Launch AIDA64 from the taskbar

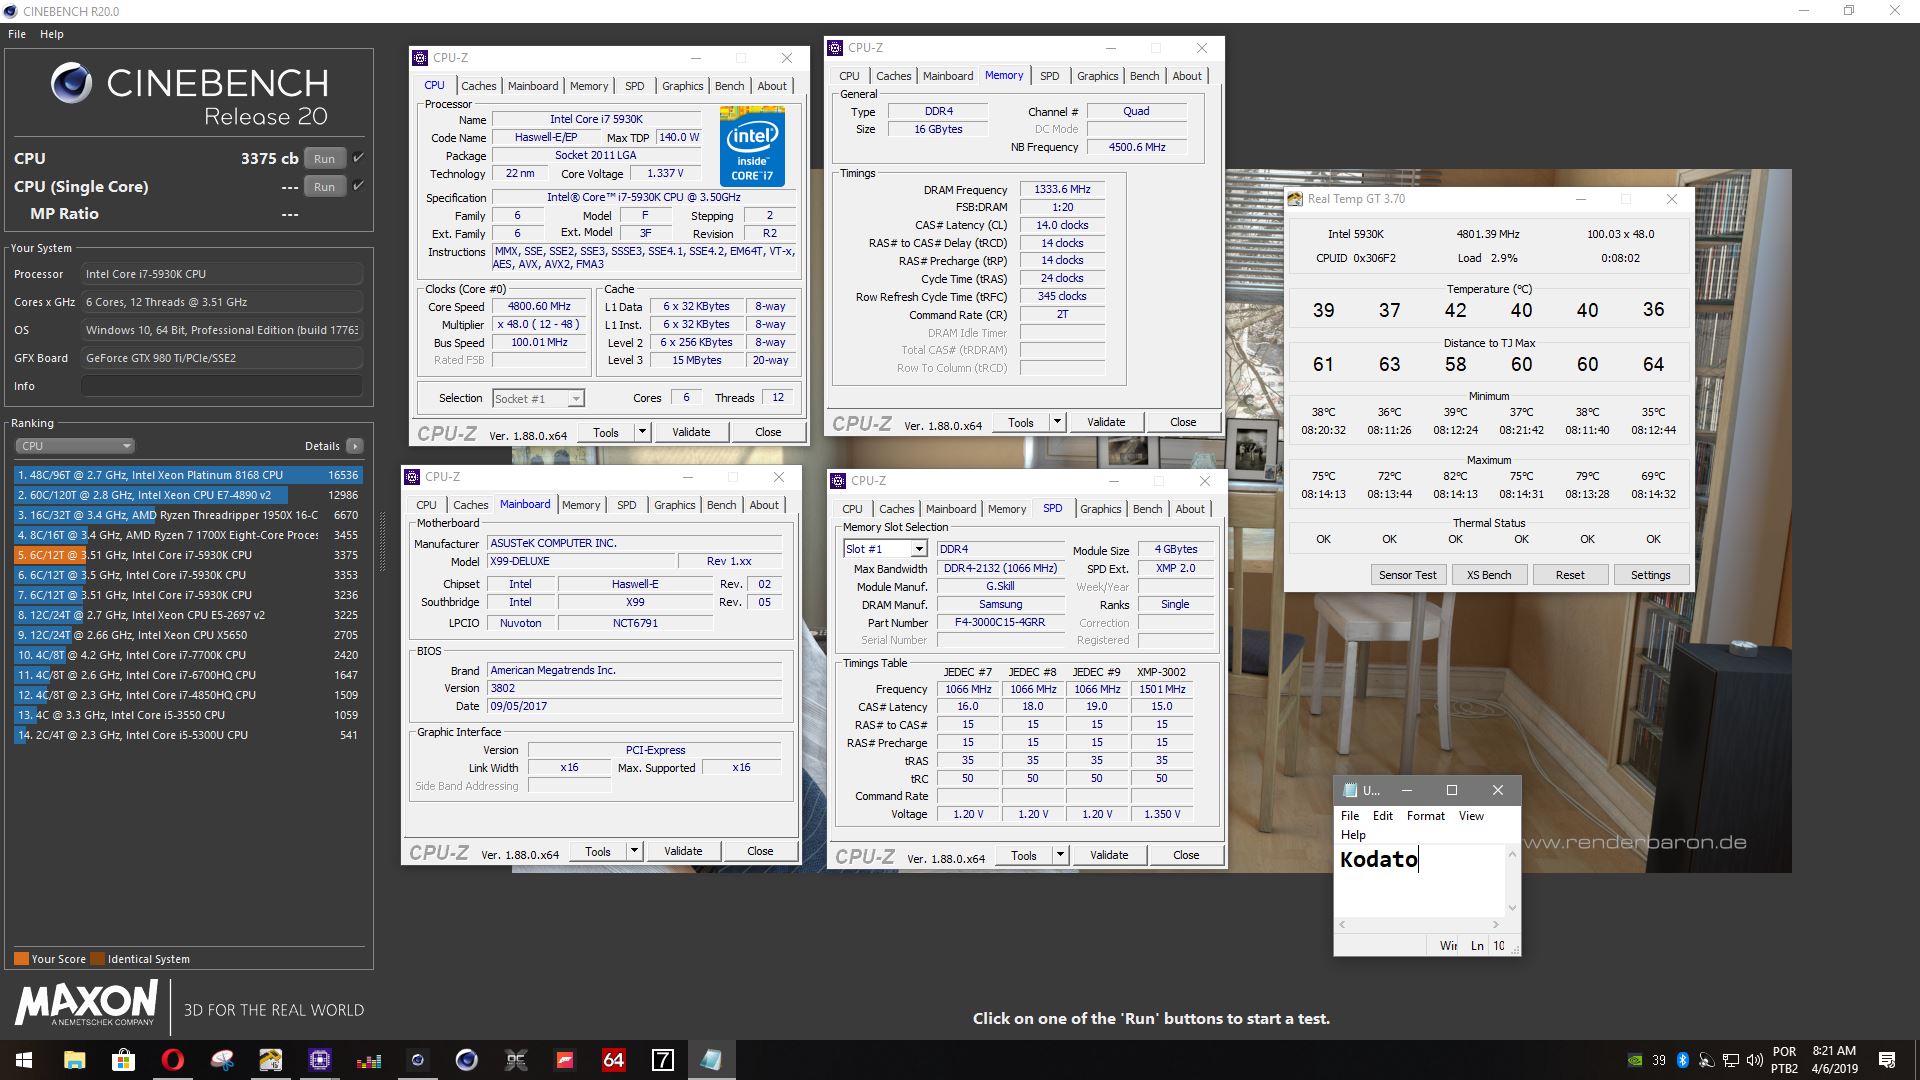[613, 1060]
